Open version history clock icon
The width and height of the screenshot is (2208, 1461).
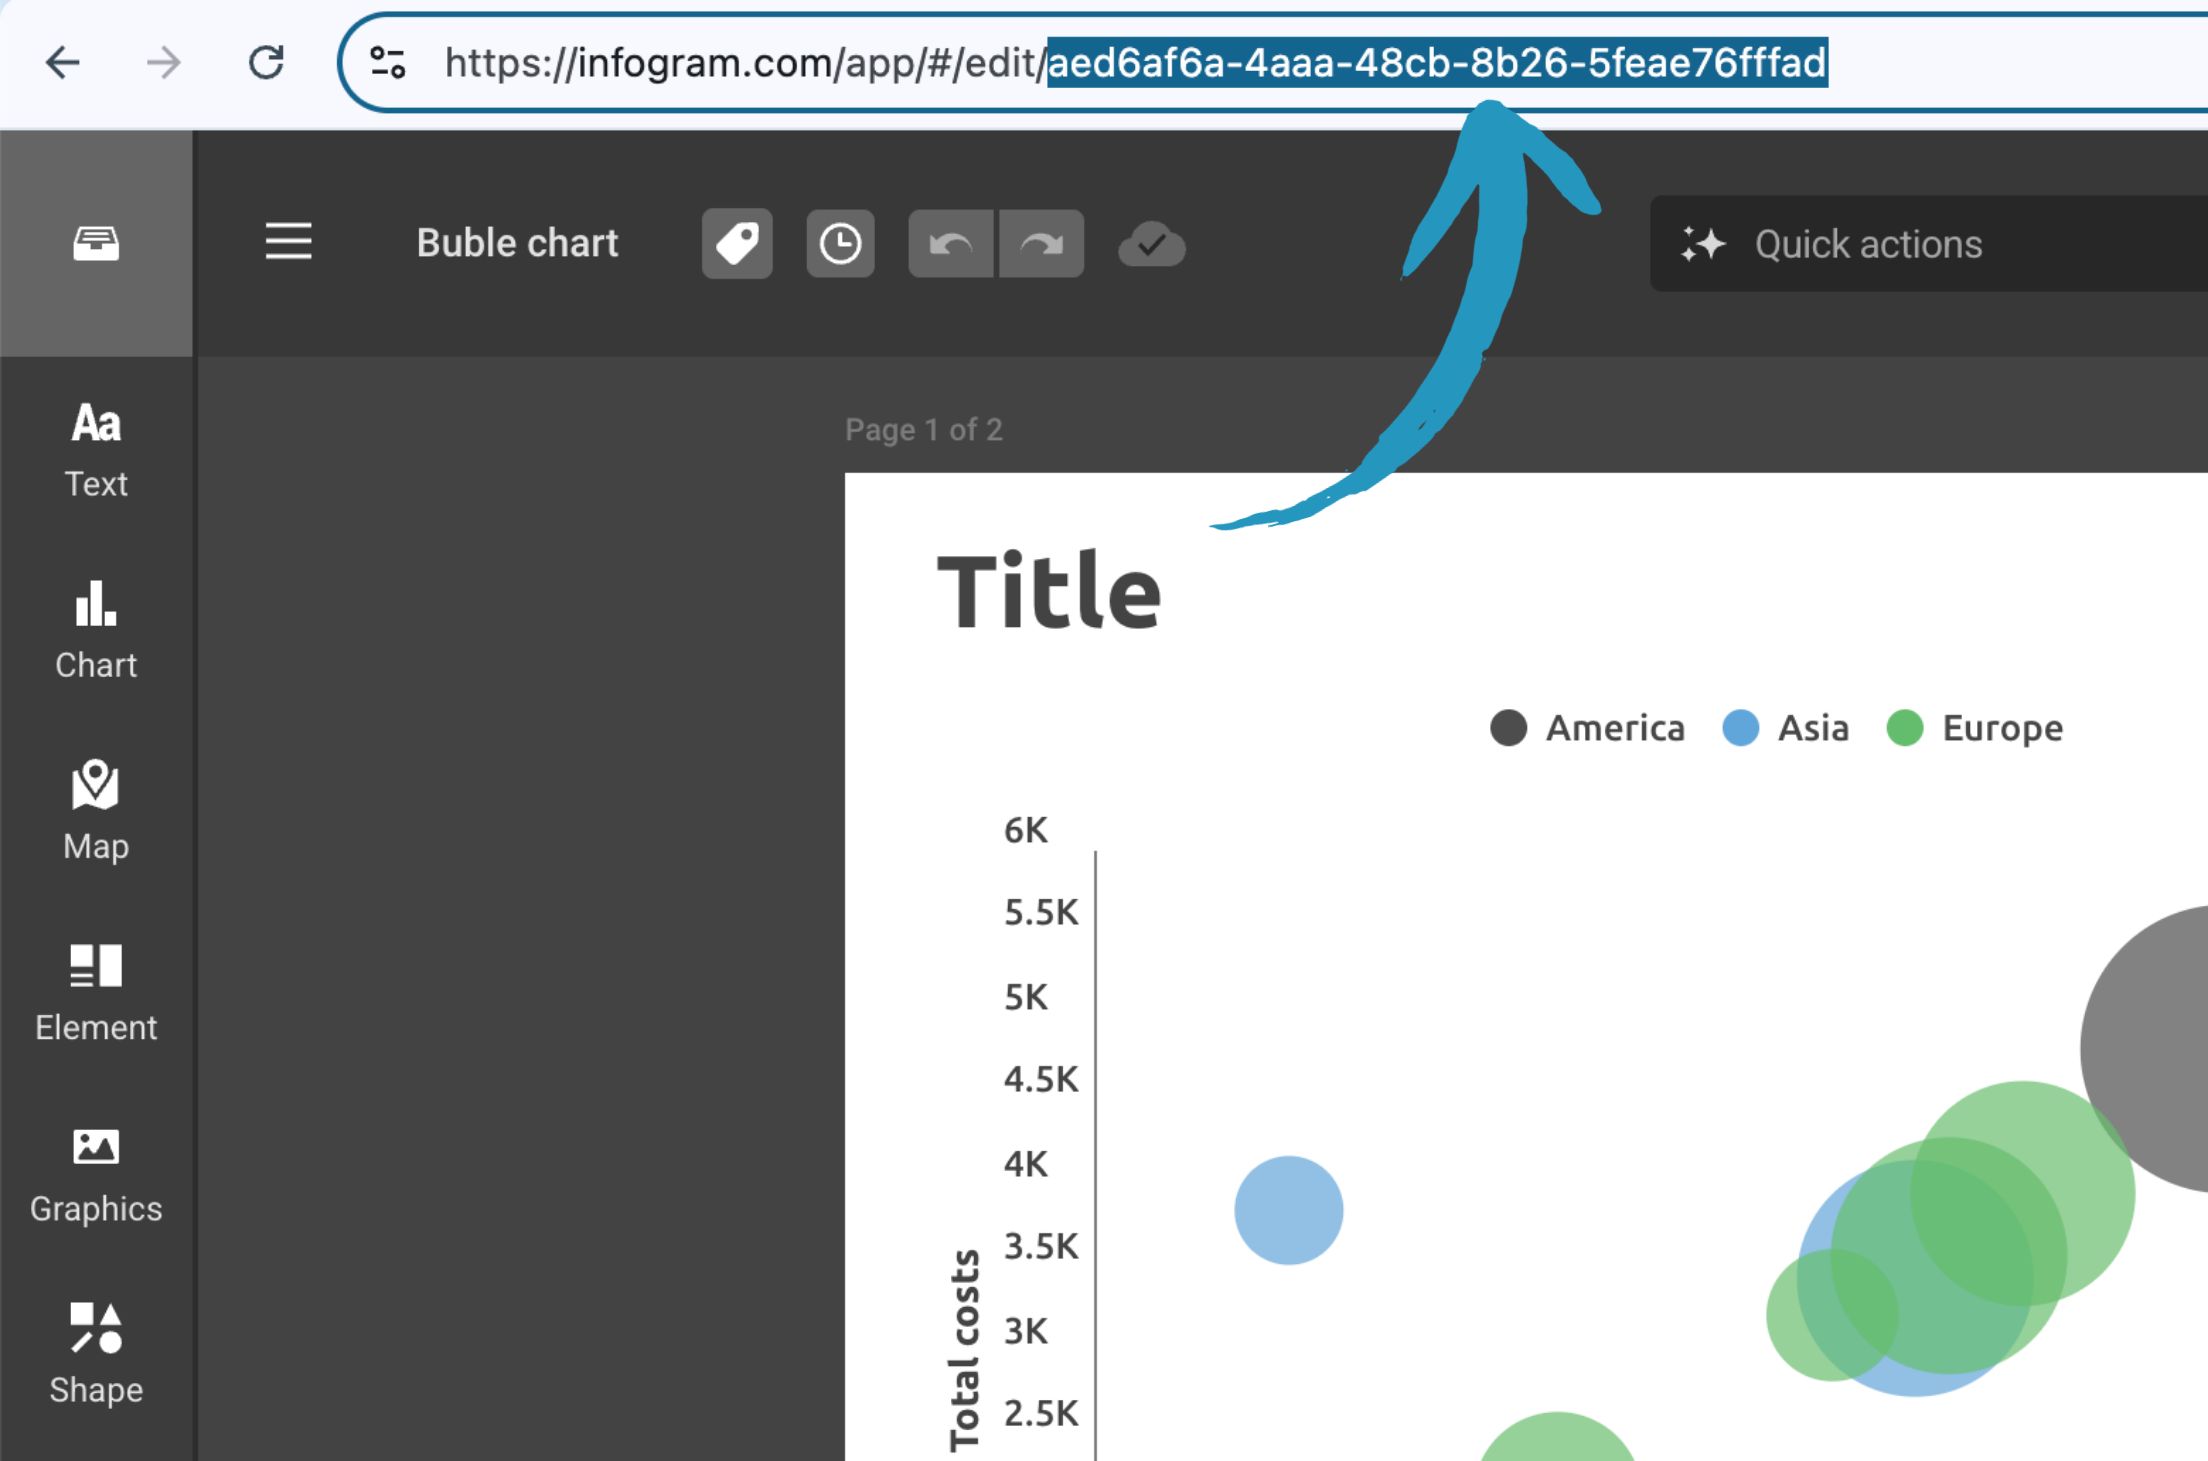click(840, 243)
